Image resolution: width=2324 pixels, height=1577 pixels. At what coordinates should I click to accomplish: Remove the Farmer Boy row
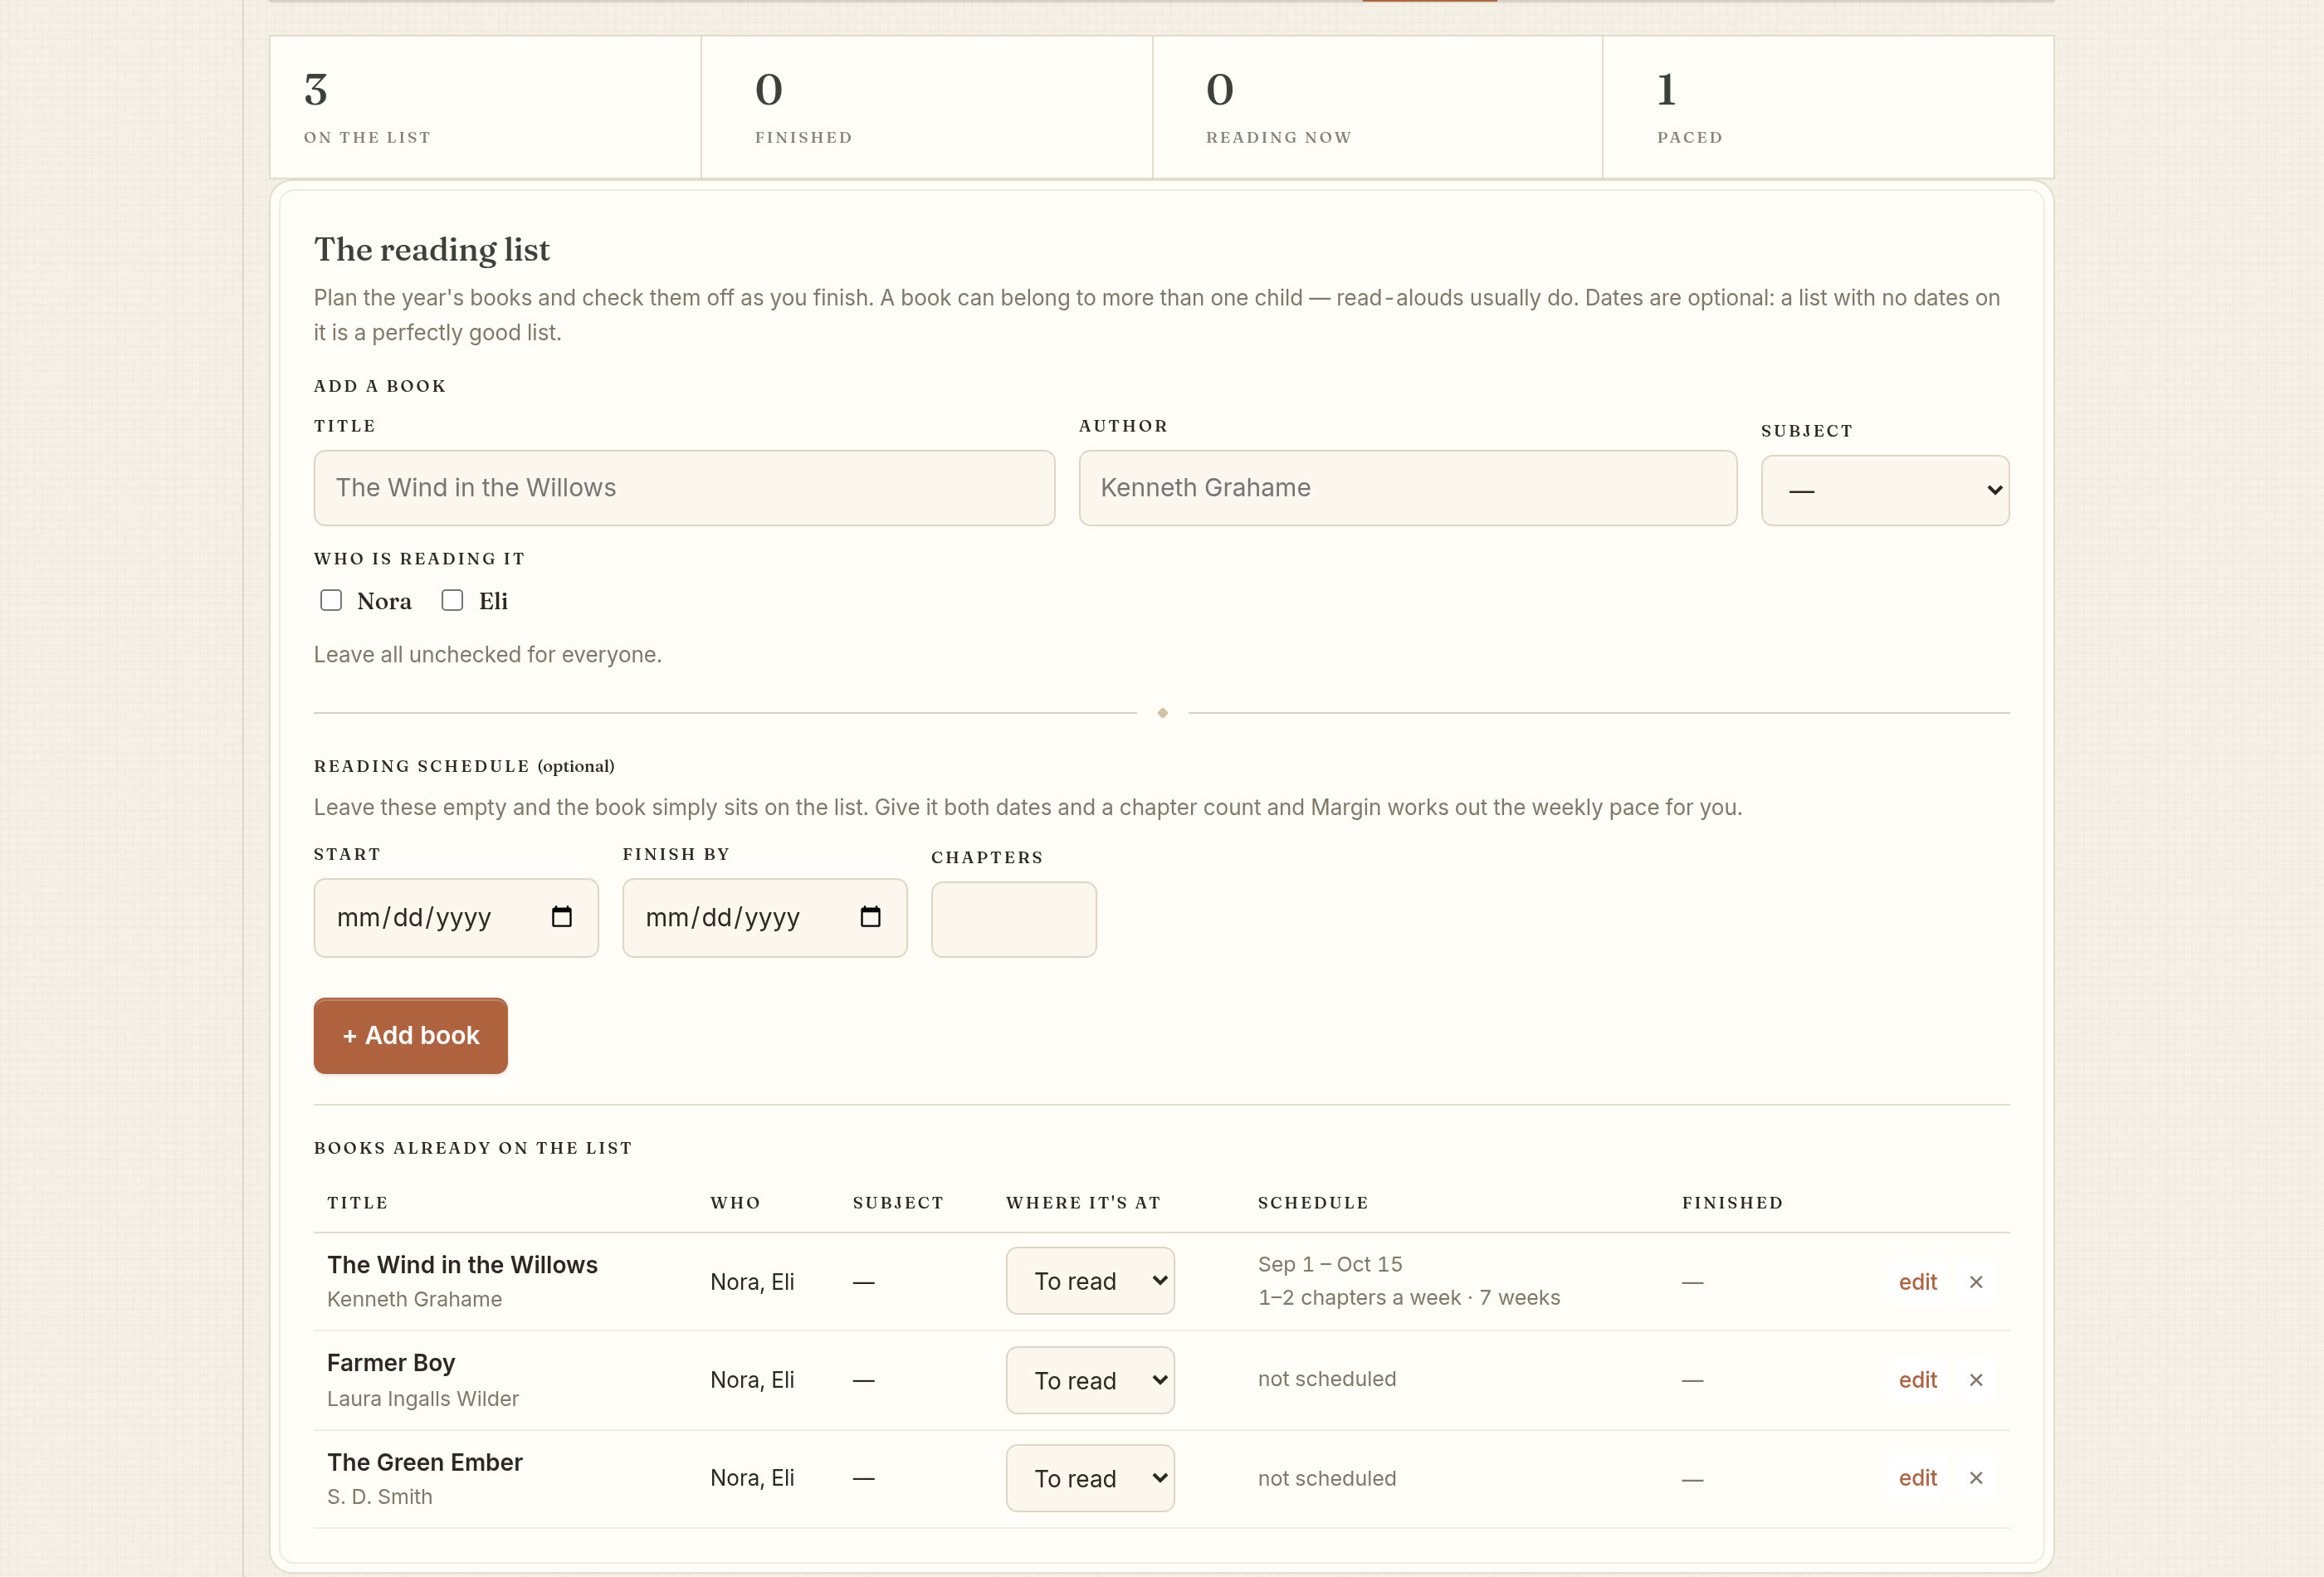coord(1976,1380)
